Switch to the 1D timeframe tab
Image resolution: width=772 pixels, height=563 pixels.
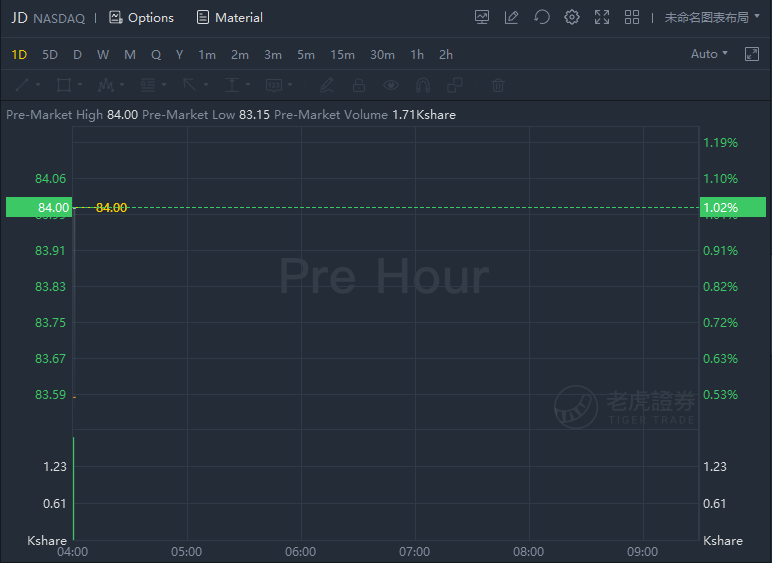point(19,55)
